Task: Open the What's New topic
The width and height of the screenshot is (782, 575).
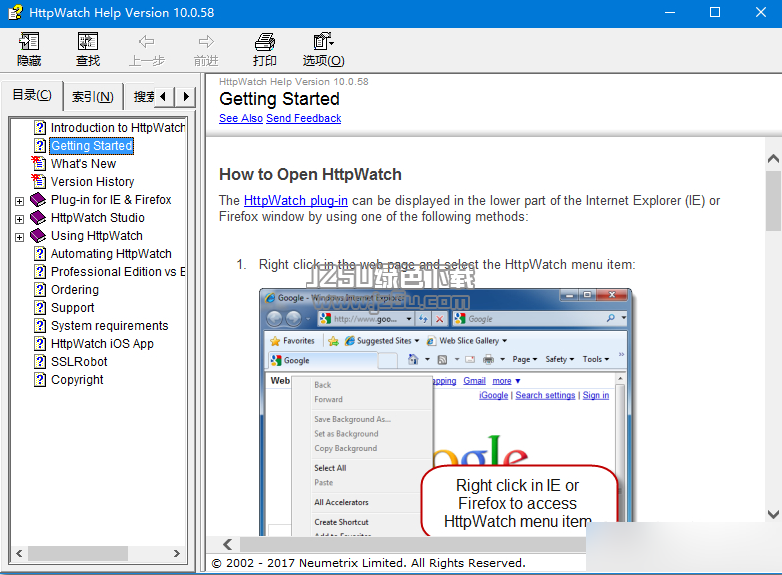Action: tap(83, 164)
